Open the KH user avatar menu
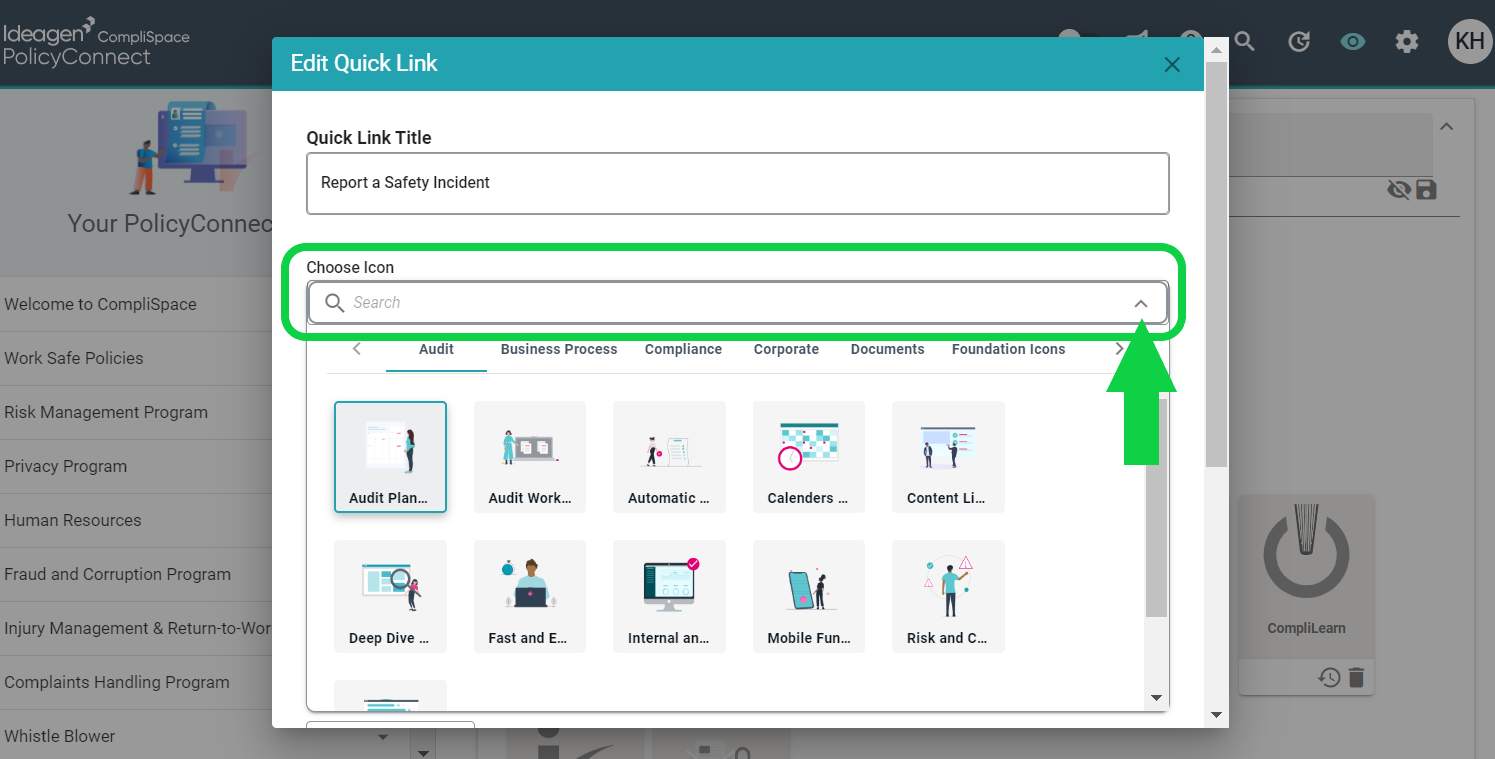 point(1470,41)
